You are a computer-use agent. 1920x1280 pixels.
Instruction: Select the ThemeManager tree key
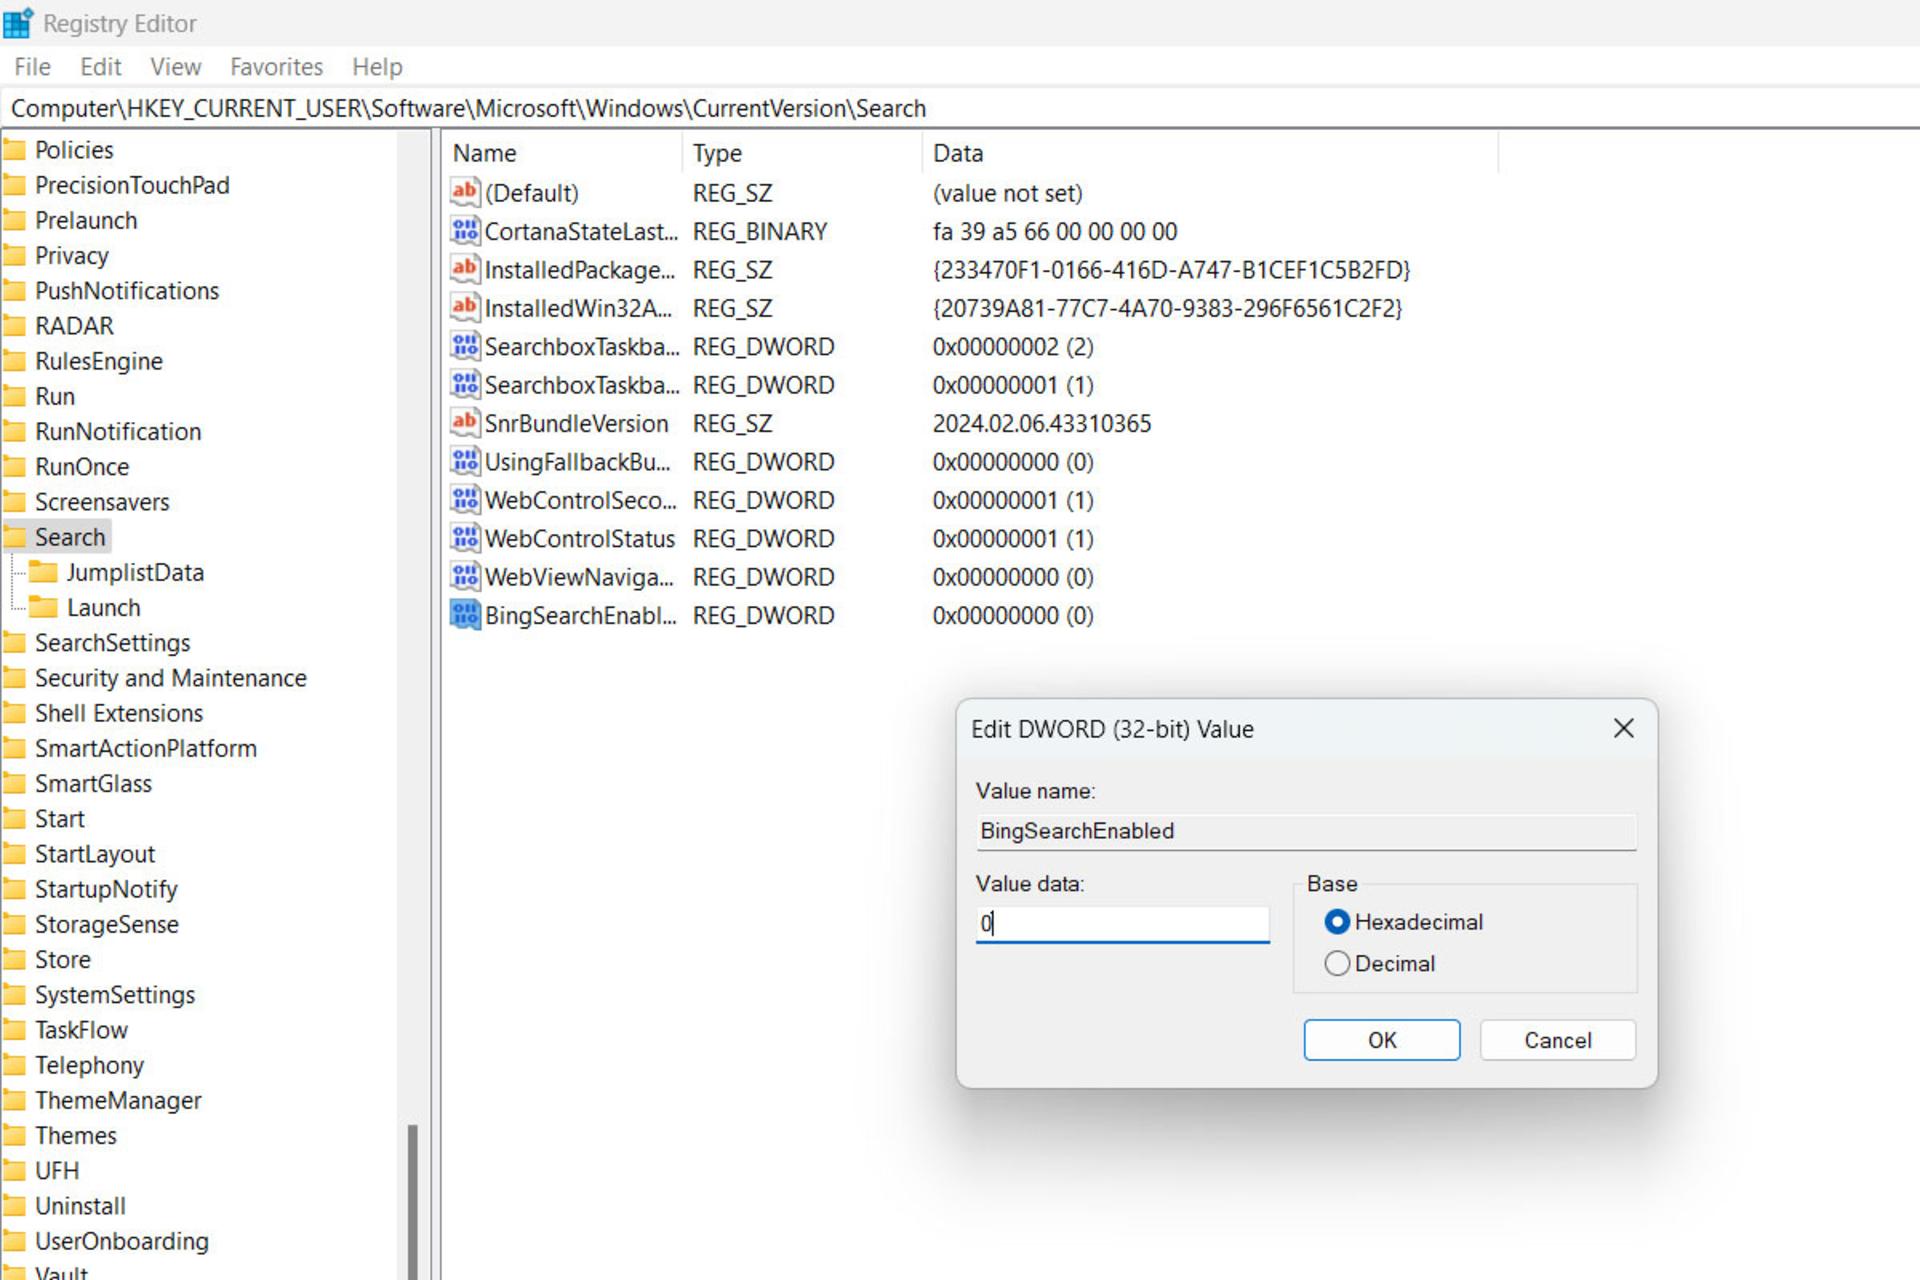[x=118, y=1100]
